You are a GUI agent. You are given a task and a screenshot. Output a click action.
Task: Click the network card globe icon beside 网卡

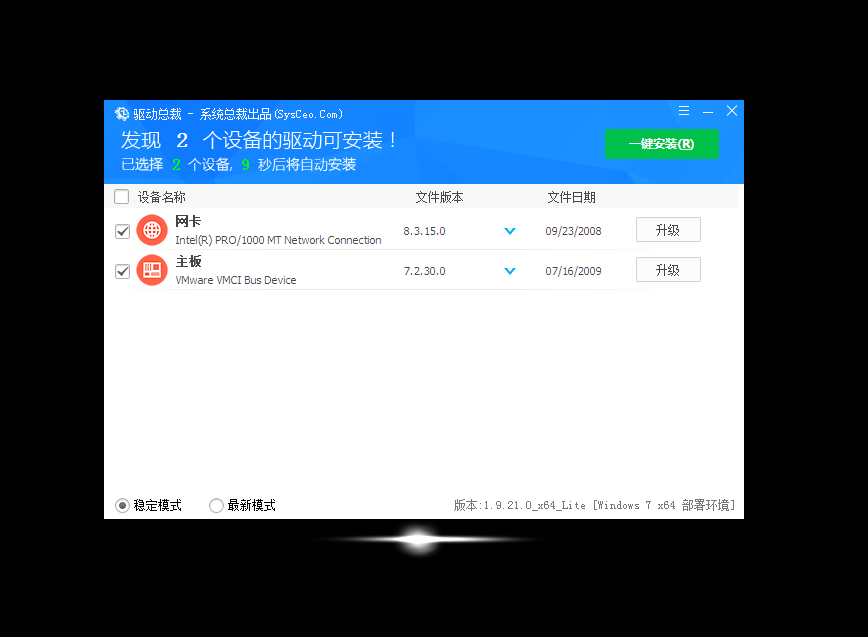click(x=151, y=230)
